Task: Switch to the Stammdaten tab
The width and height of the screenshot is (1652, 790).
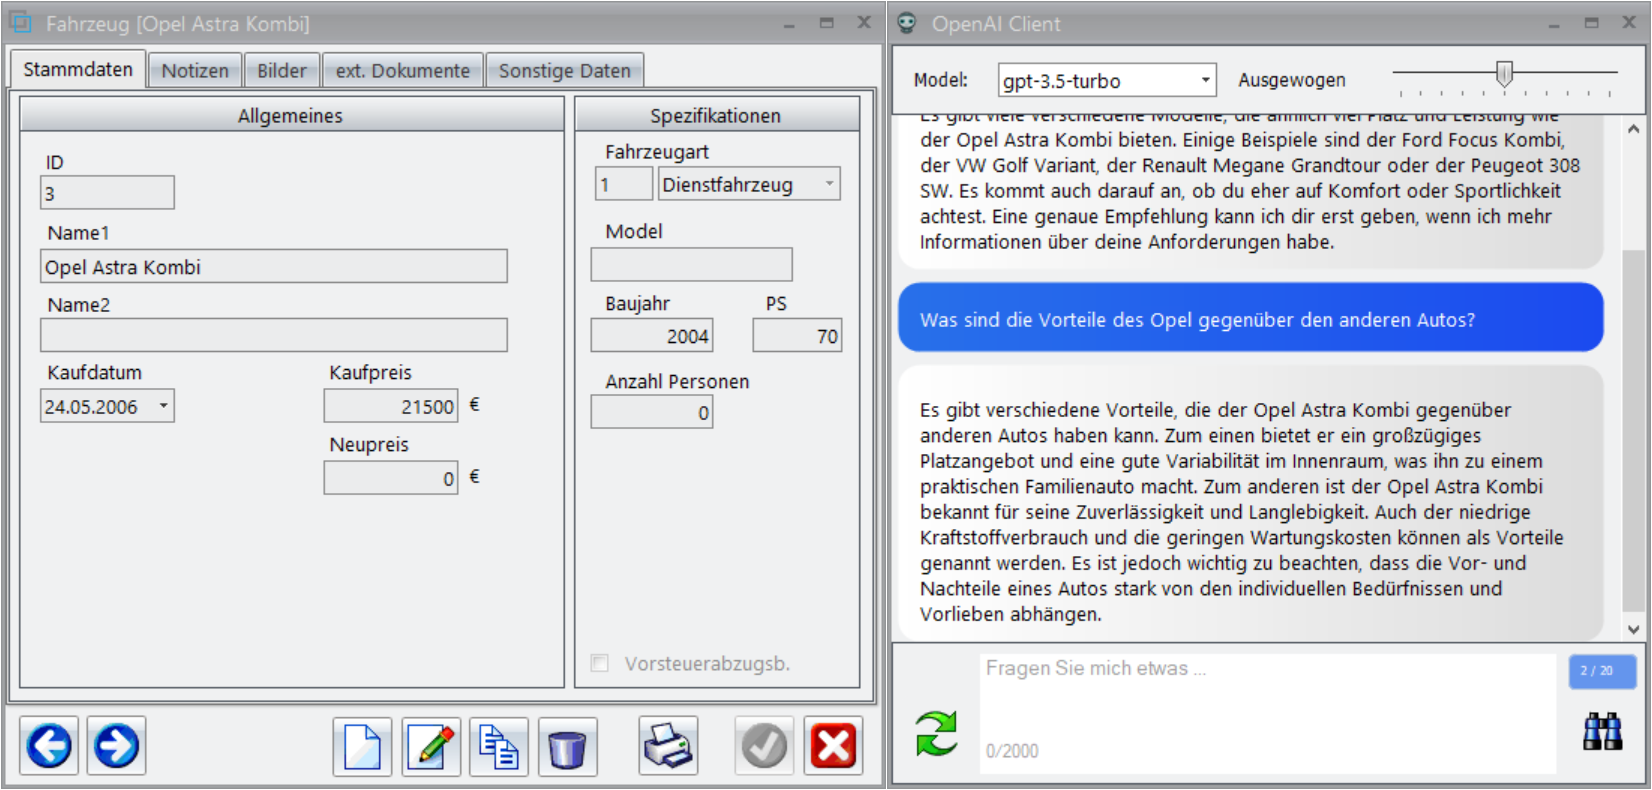Action: 78,70
